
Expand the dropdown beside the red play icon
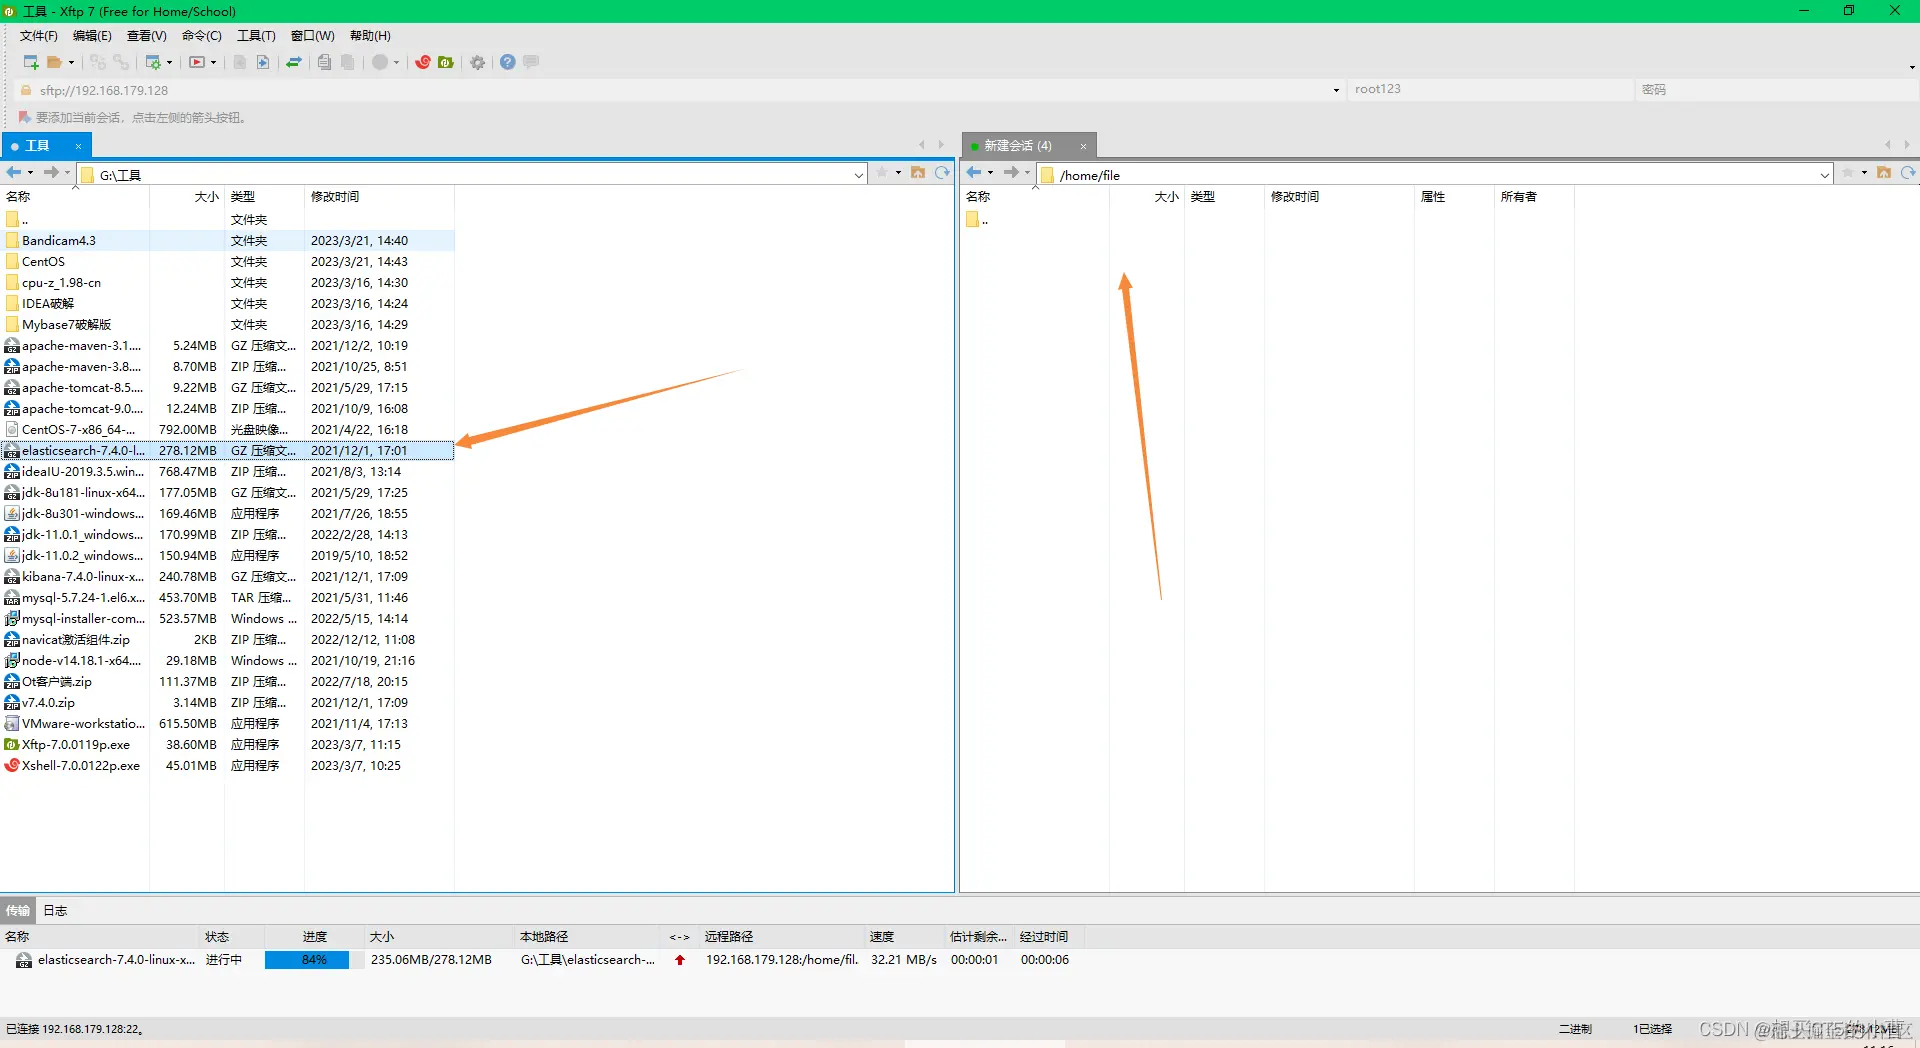coord(213,63)
